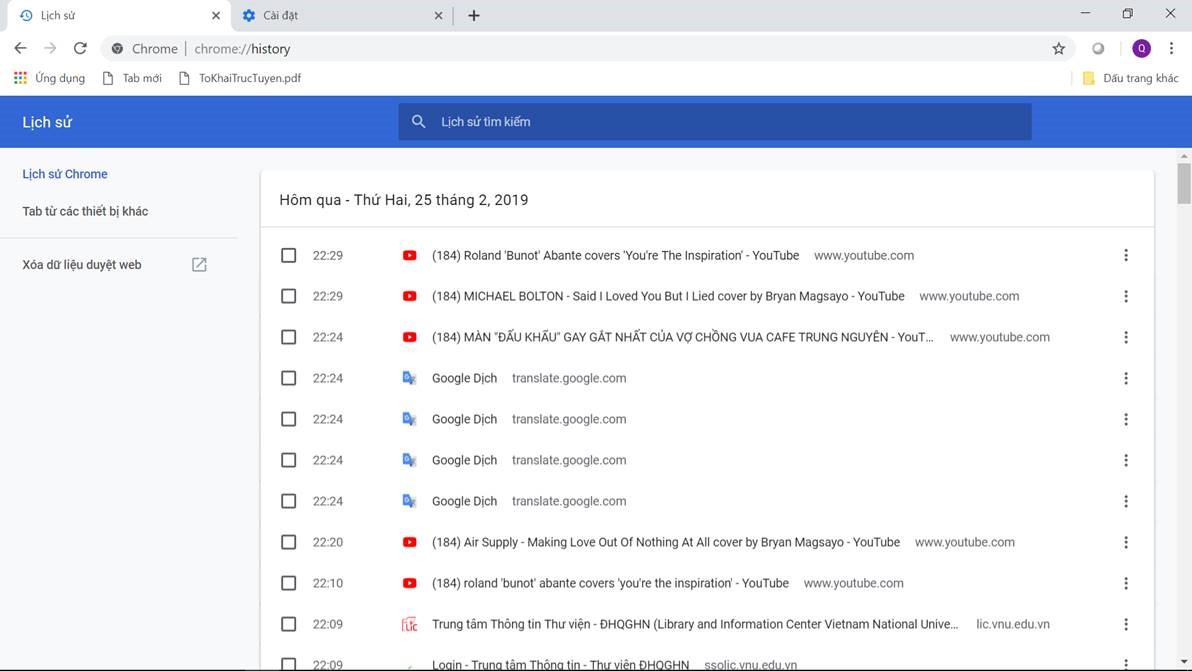Click the purple profile avatar icon
The width and height of the screenshot is (1192, 671).
tap(1141, 48)
